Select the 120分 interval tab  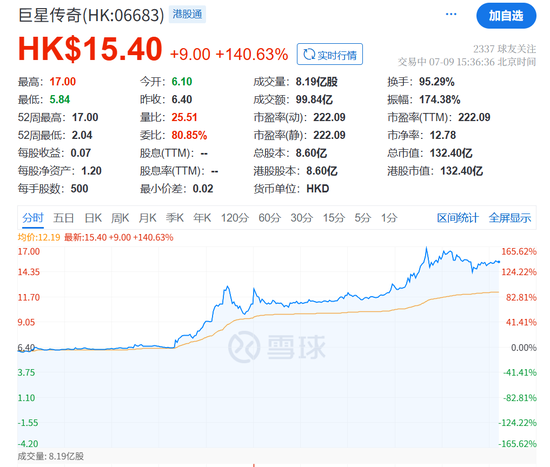[x=235, y=218]
